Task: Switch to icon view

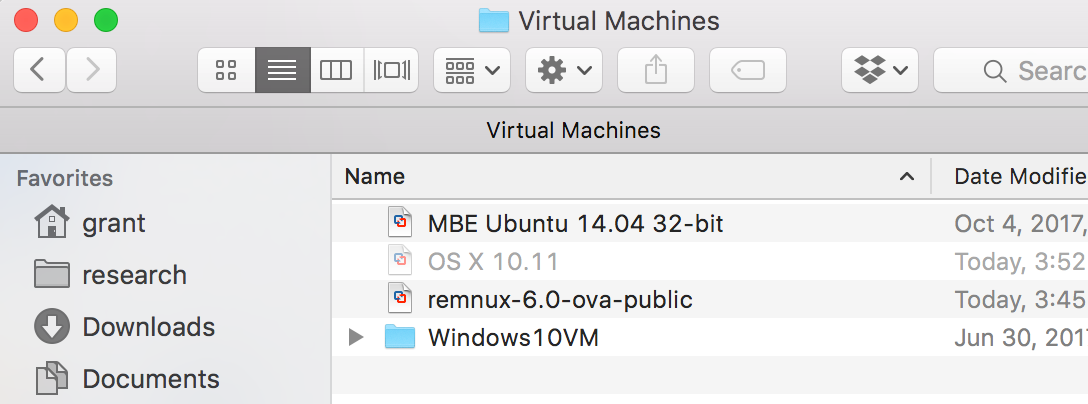Action: point(226,69)
